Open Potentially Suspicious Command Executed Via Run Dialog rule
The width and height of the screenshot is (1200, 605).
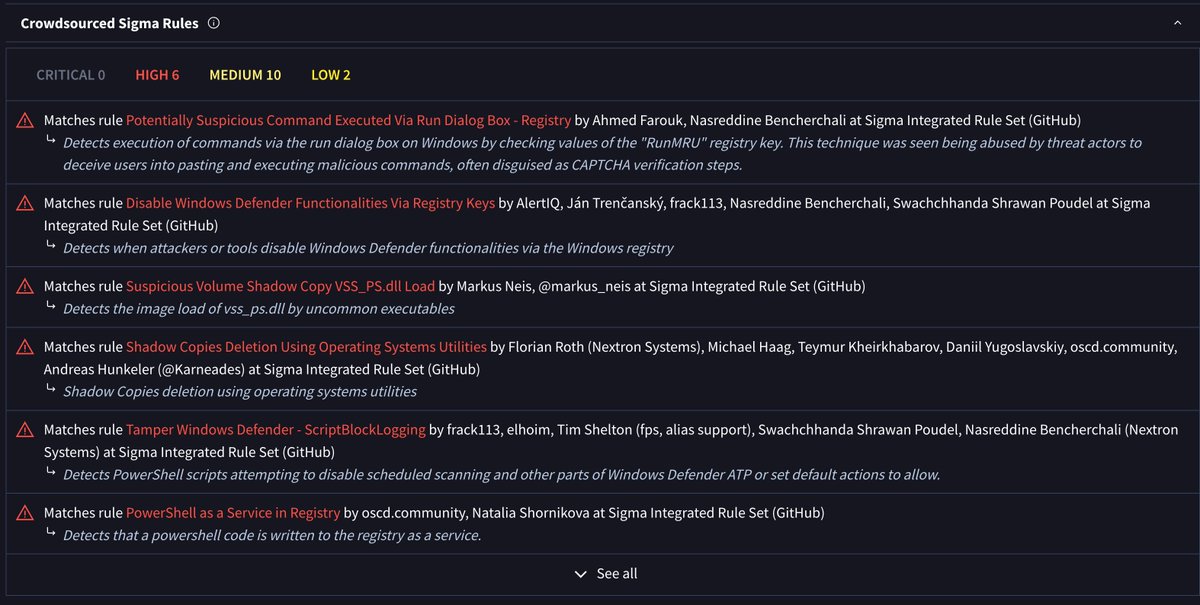click(x=349, y=120)
